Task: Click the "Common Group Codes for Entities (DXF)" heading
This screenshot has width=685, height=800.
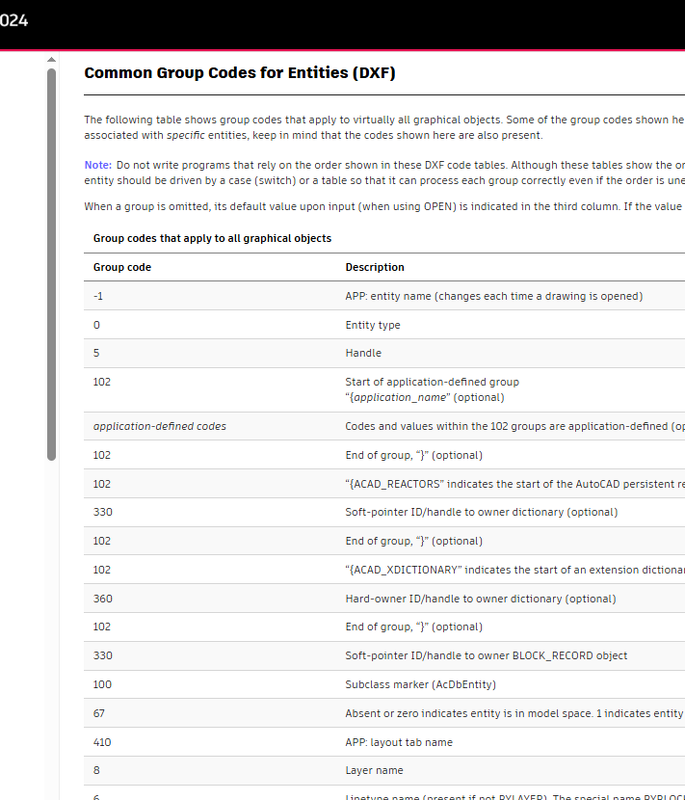Action: tap(240, 73)
